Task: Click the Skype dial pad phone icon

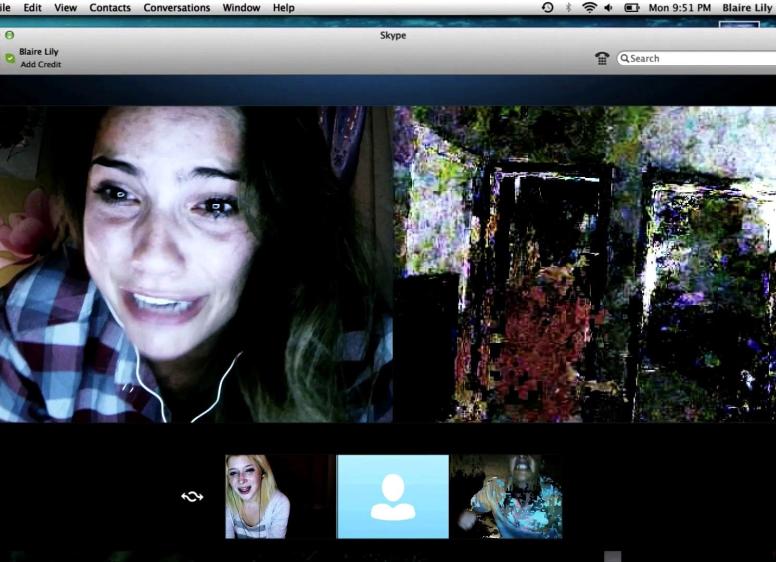Action: coord(602,58)
